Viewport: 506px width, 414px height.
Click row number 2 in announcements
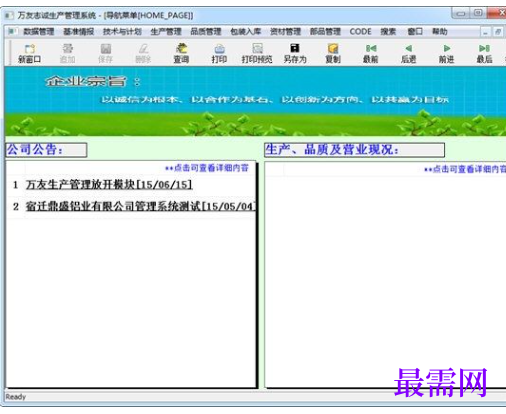16,206
